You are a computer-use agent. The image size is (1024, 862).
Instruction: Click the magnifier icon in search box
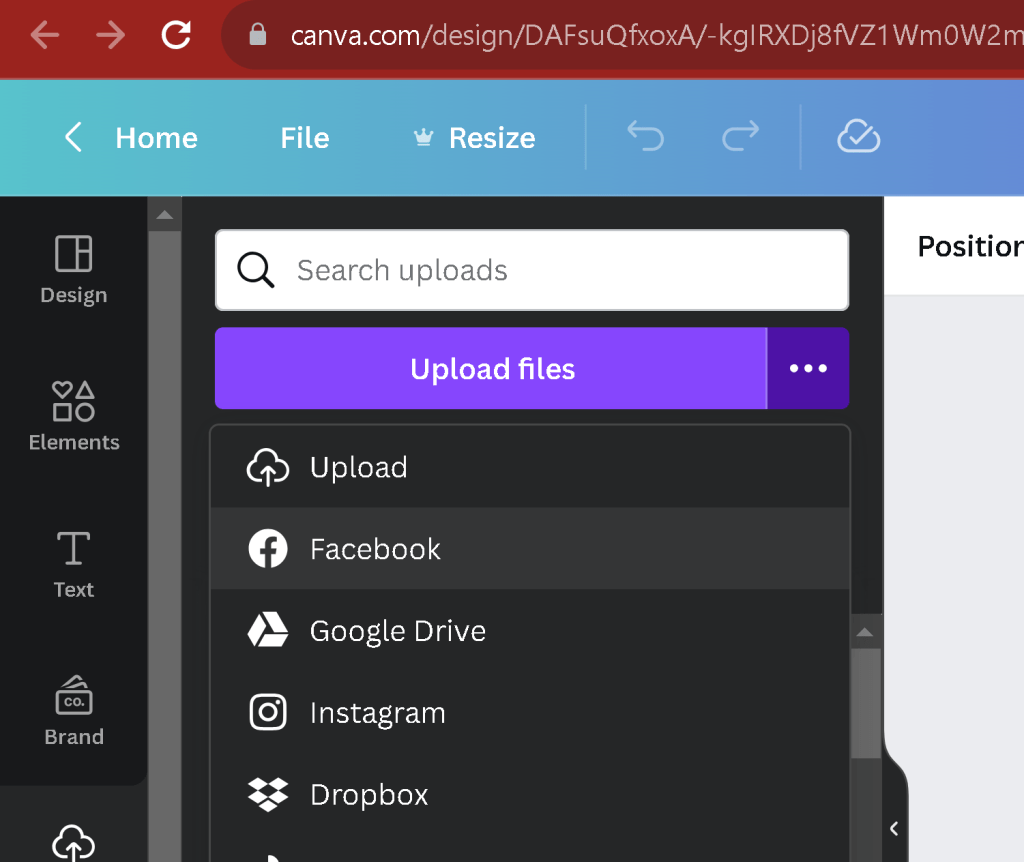(x=255, y=270)
